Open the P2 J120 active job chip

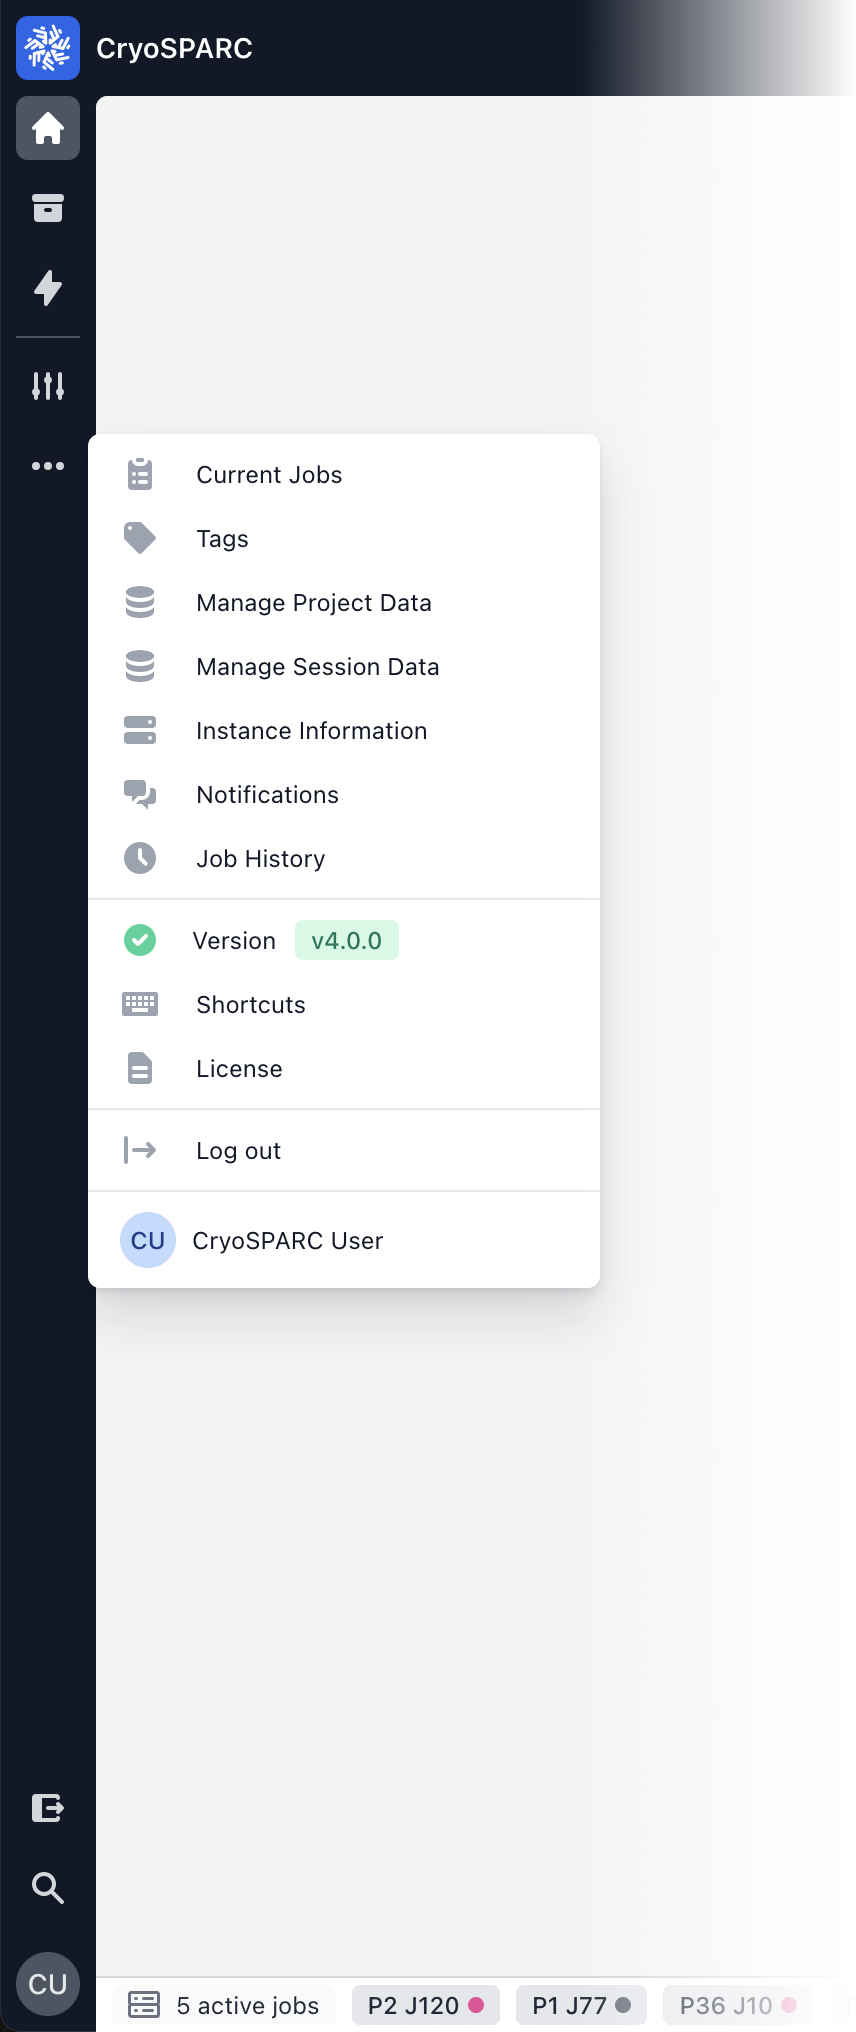[x=425, y=2006]
